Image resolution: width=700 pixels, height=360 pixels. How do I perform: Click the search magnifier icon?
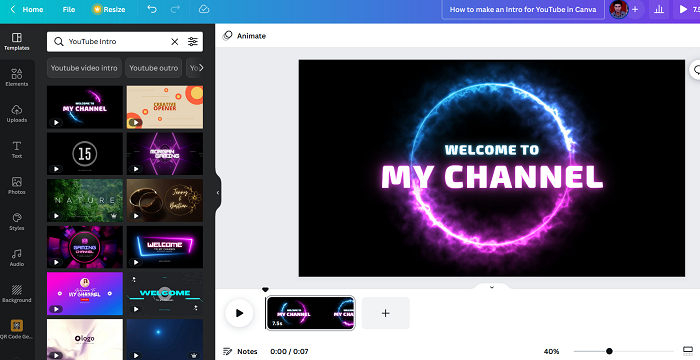(58, 42)
